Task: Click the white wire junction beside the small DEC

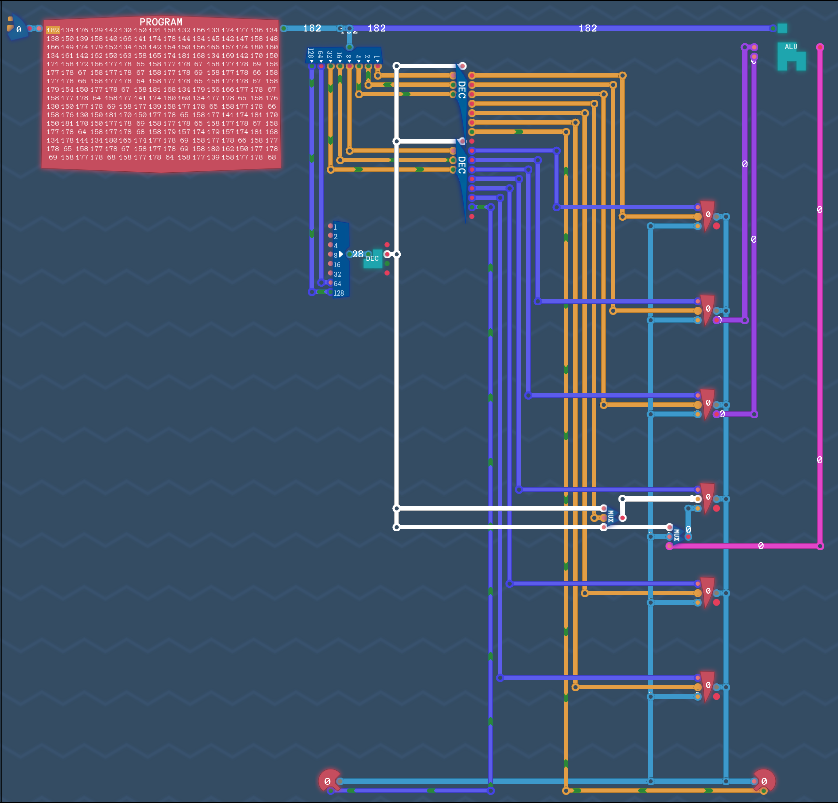Action: point(397,254)
